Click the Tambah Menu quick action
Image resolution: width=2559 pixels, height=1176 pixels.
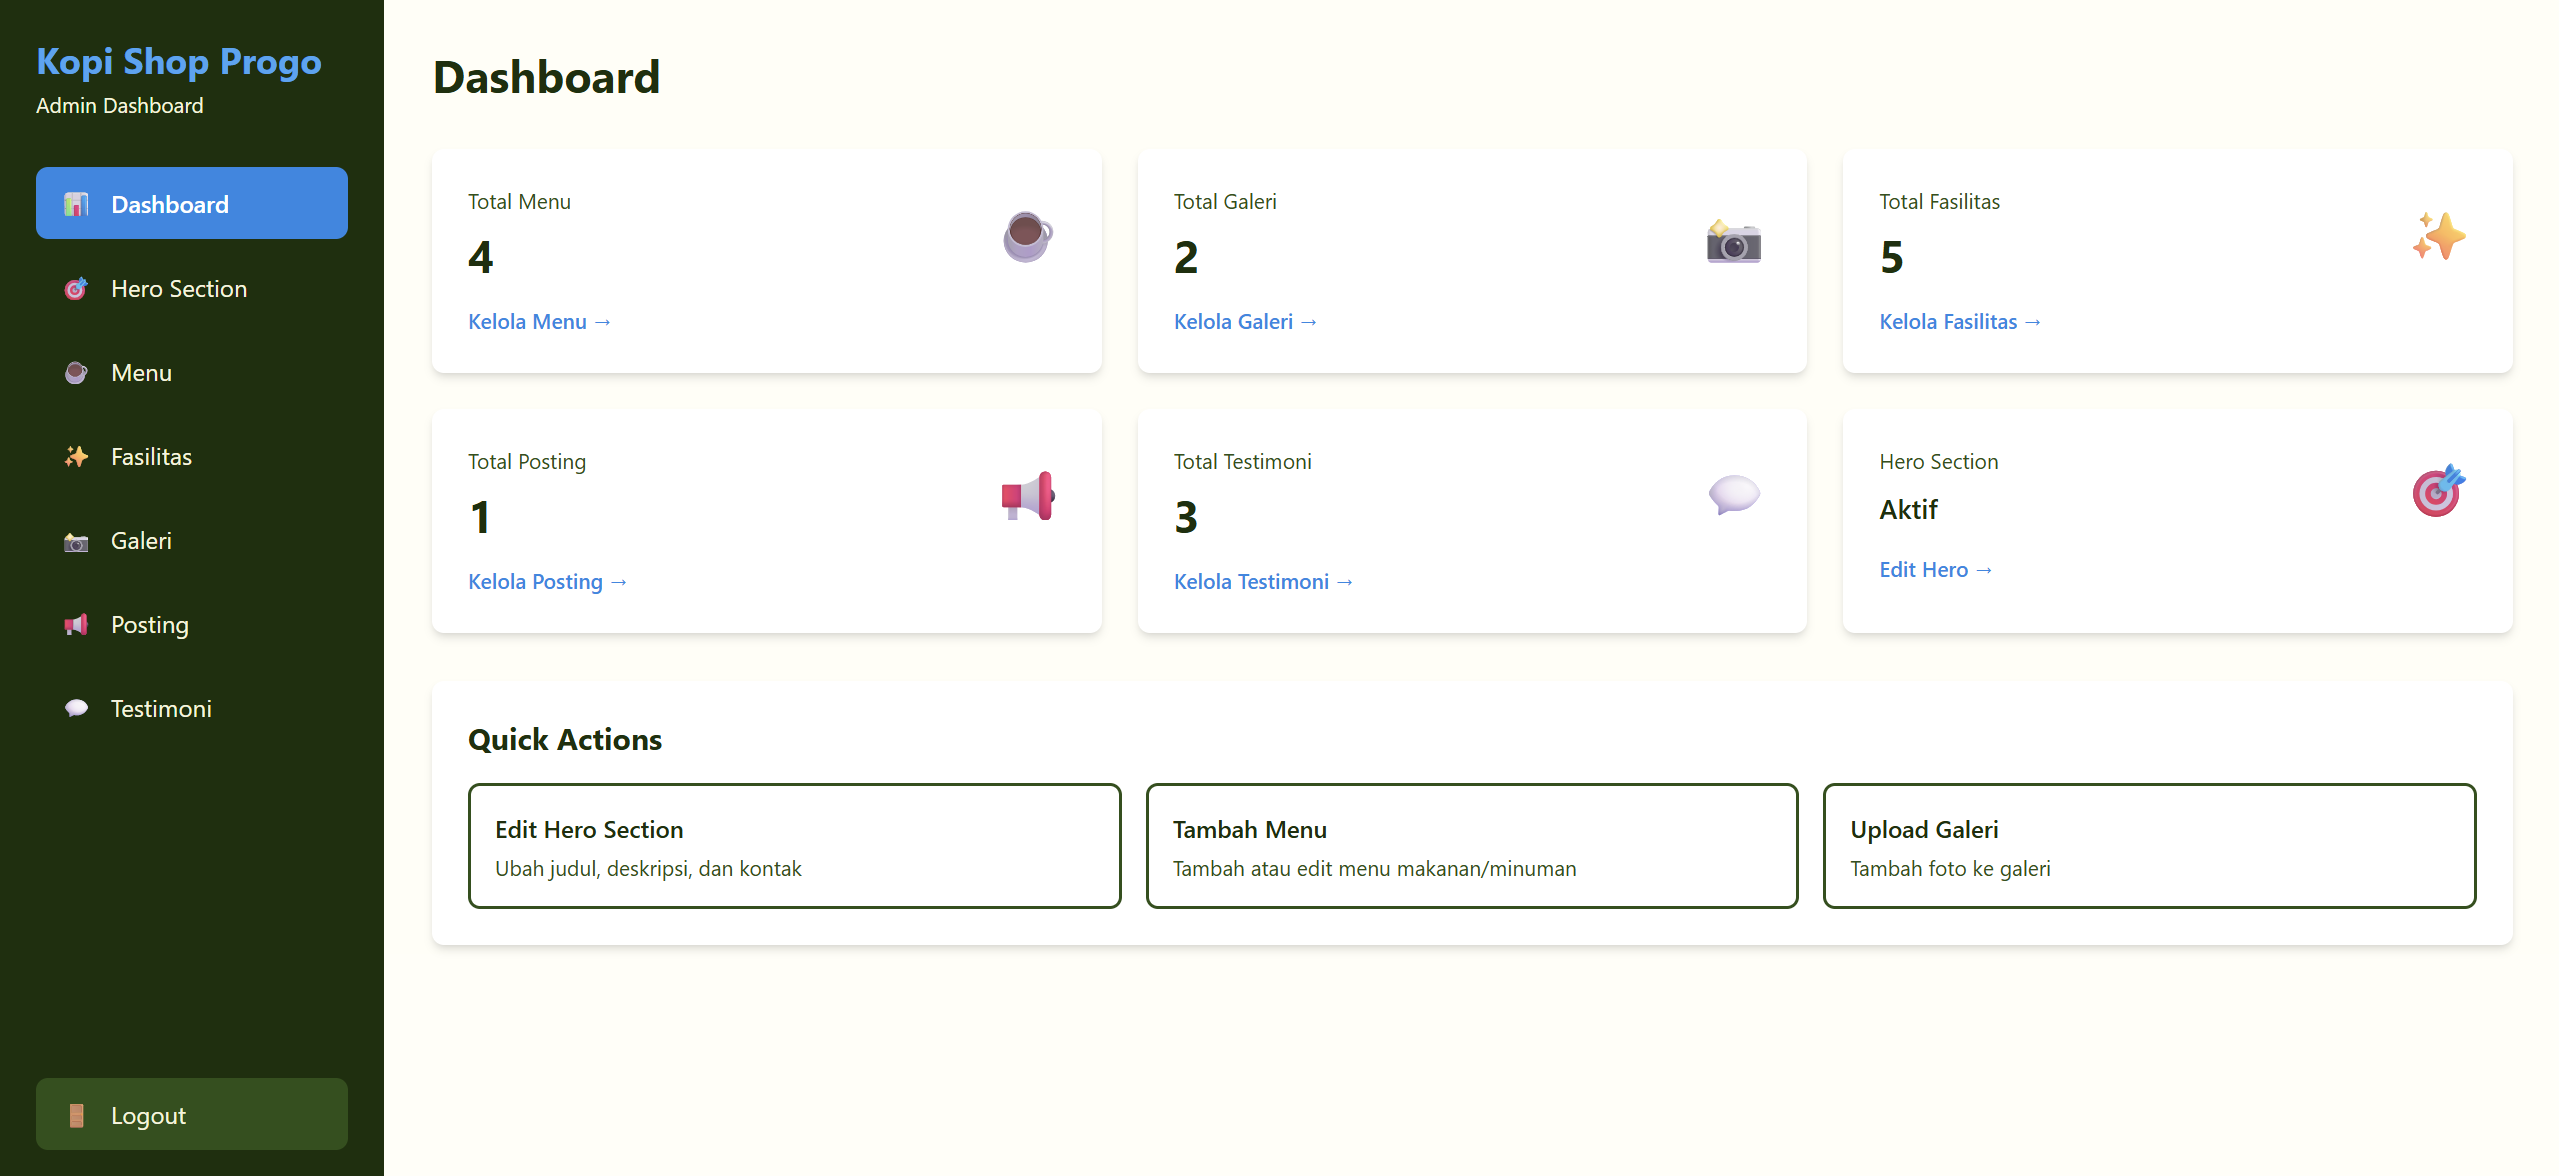pyautogui.click(x=1471, y=845)
